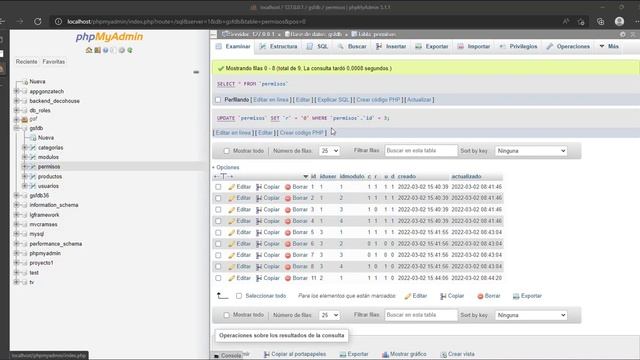
Task: Click the phpMyAdmin home icon
Action: click(89, 50)
